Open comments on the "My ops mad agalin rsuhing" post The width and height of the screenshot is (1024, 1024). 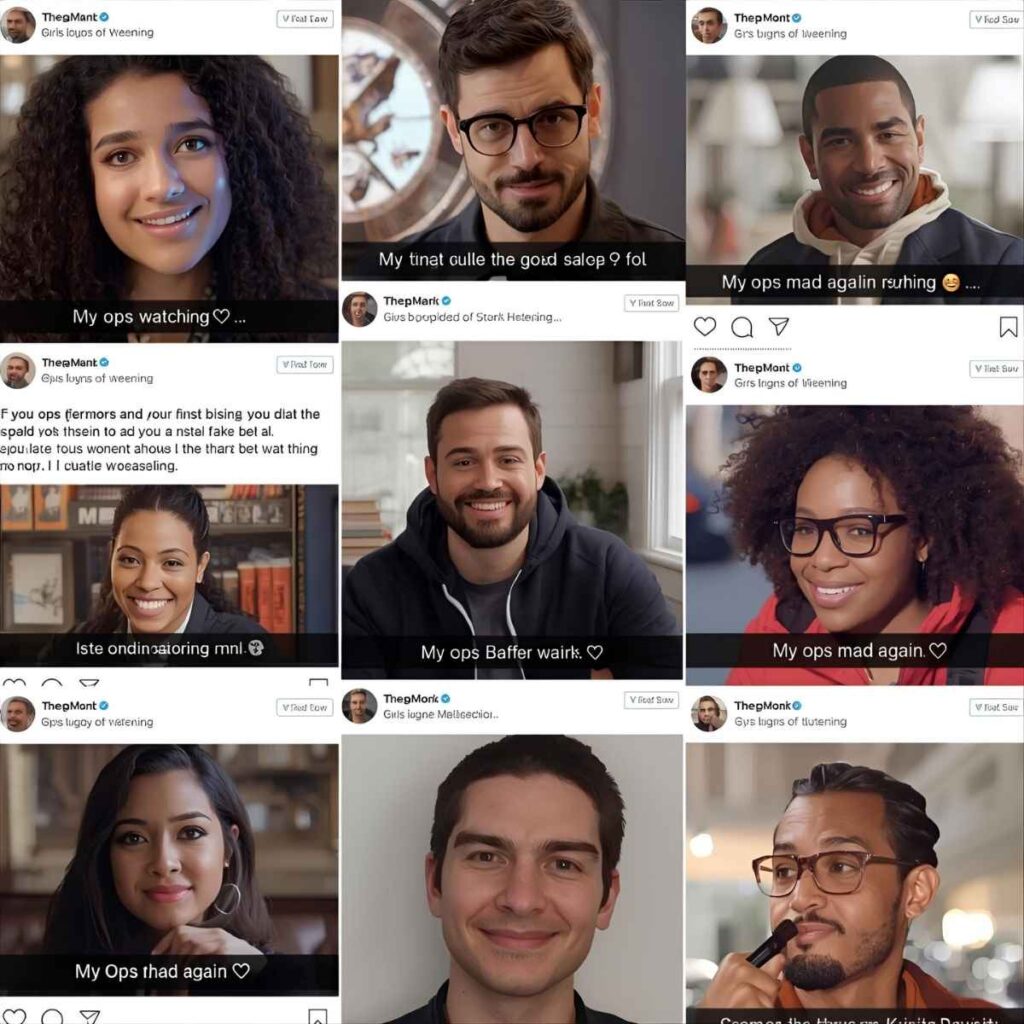[742, 327]
